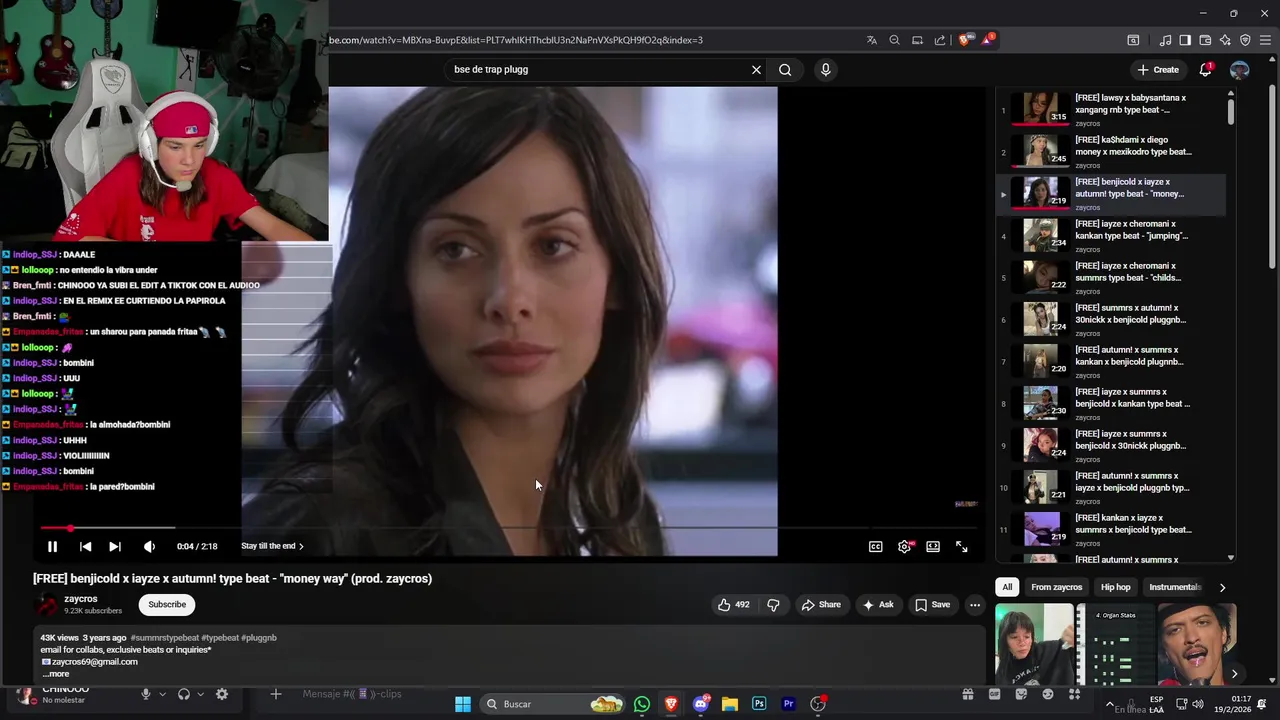Image resolution: width=1280 pixels, height=720 pixels.
Task: Open WhatsApp from the taskbar
Action: click(642, 704)
